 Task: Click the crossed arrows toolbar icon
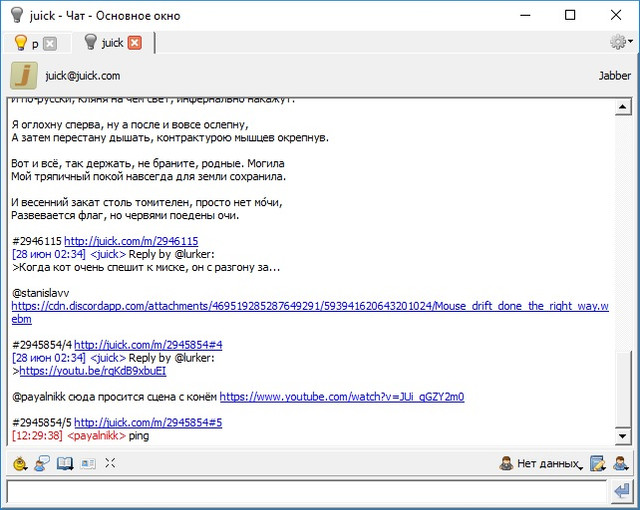[110, 463]
